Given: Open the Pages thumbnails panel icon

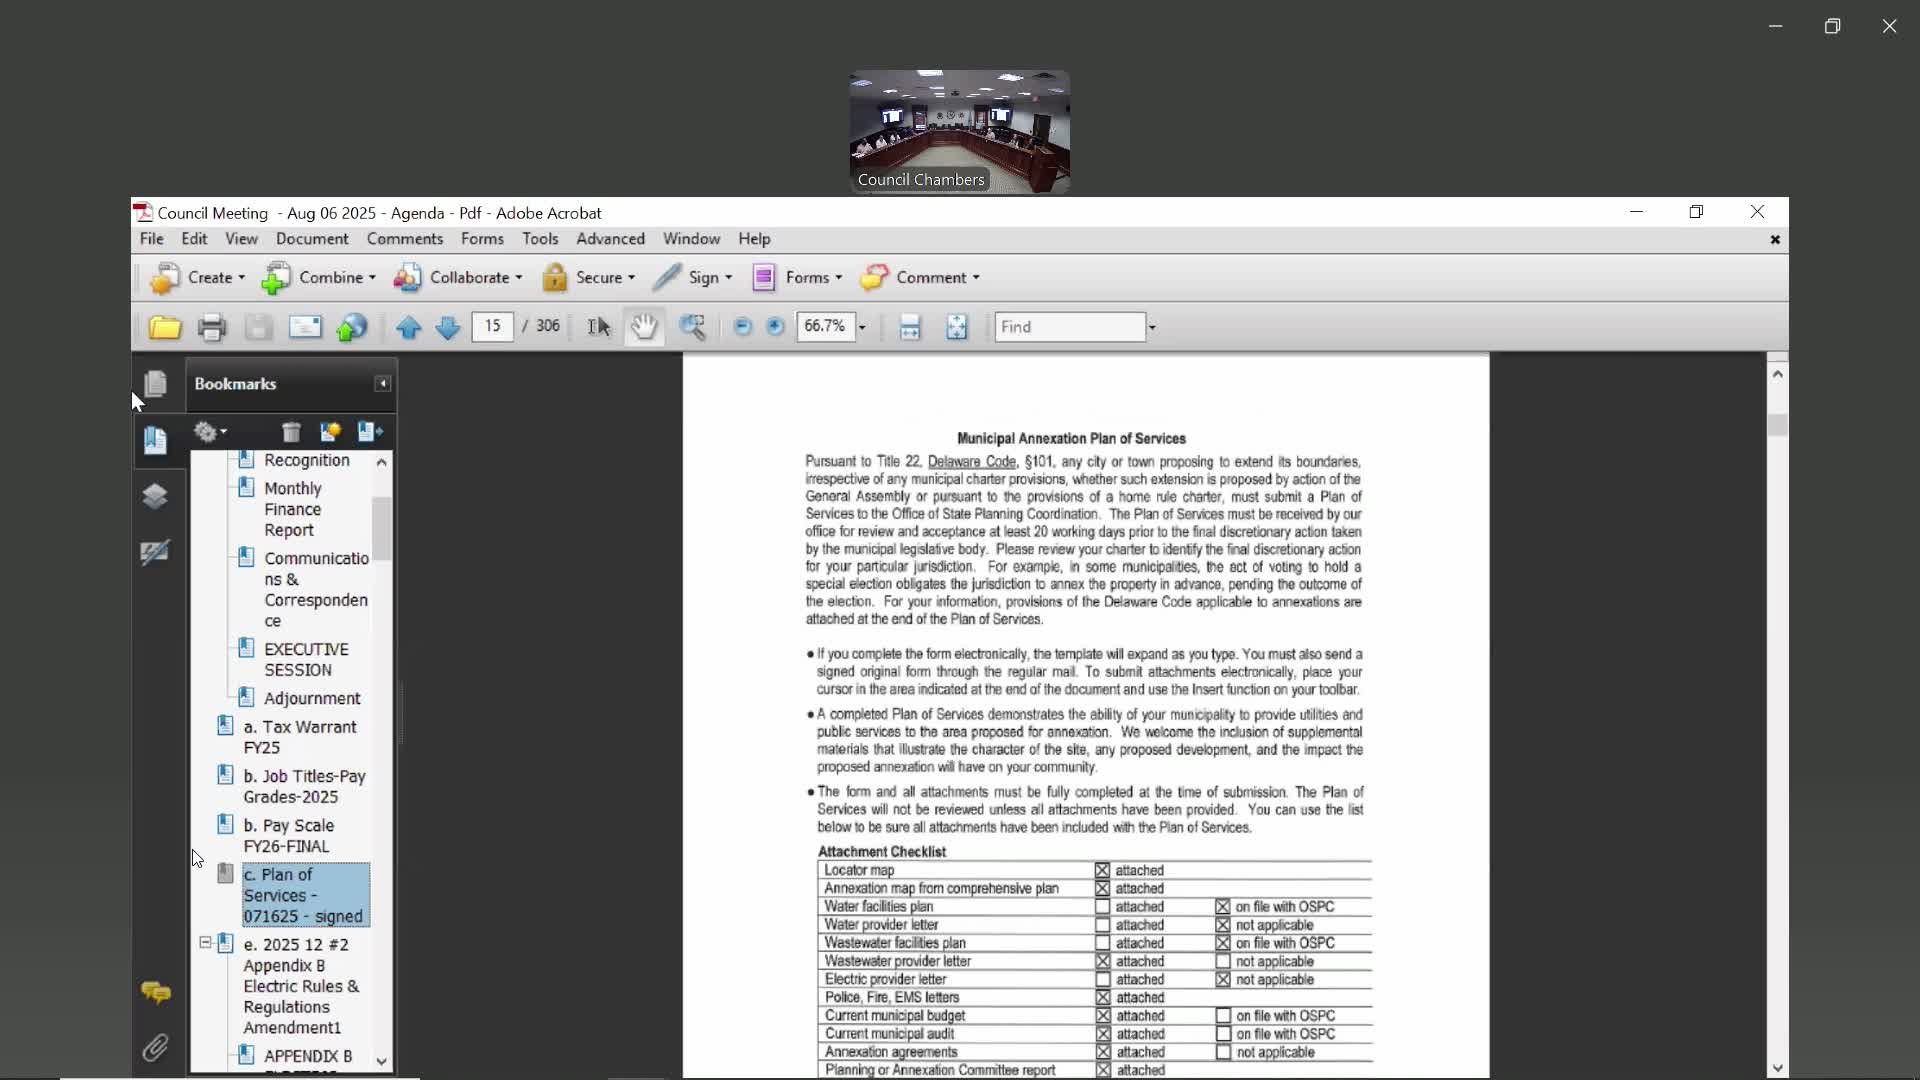Looking at the screenshot, I should point(155,384).
